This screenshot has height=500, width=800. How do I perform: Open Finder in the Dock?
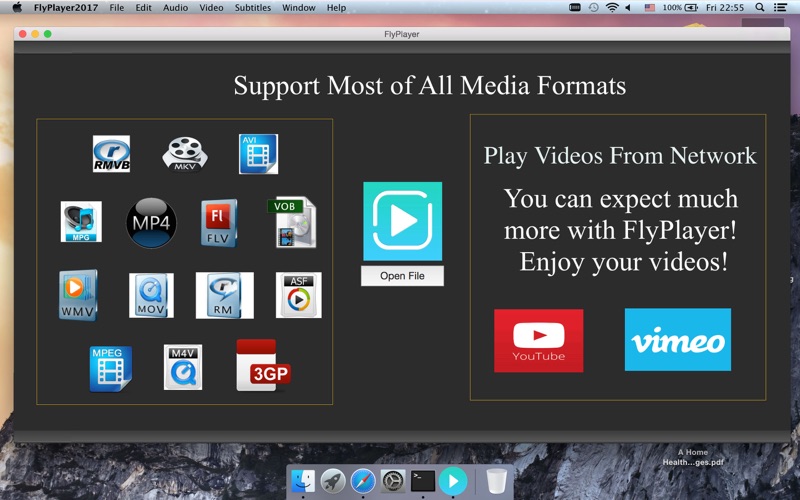click(303, 481)
